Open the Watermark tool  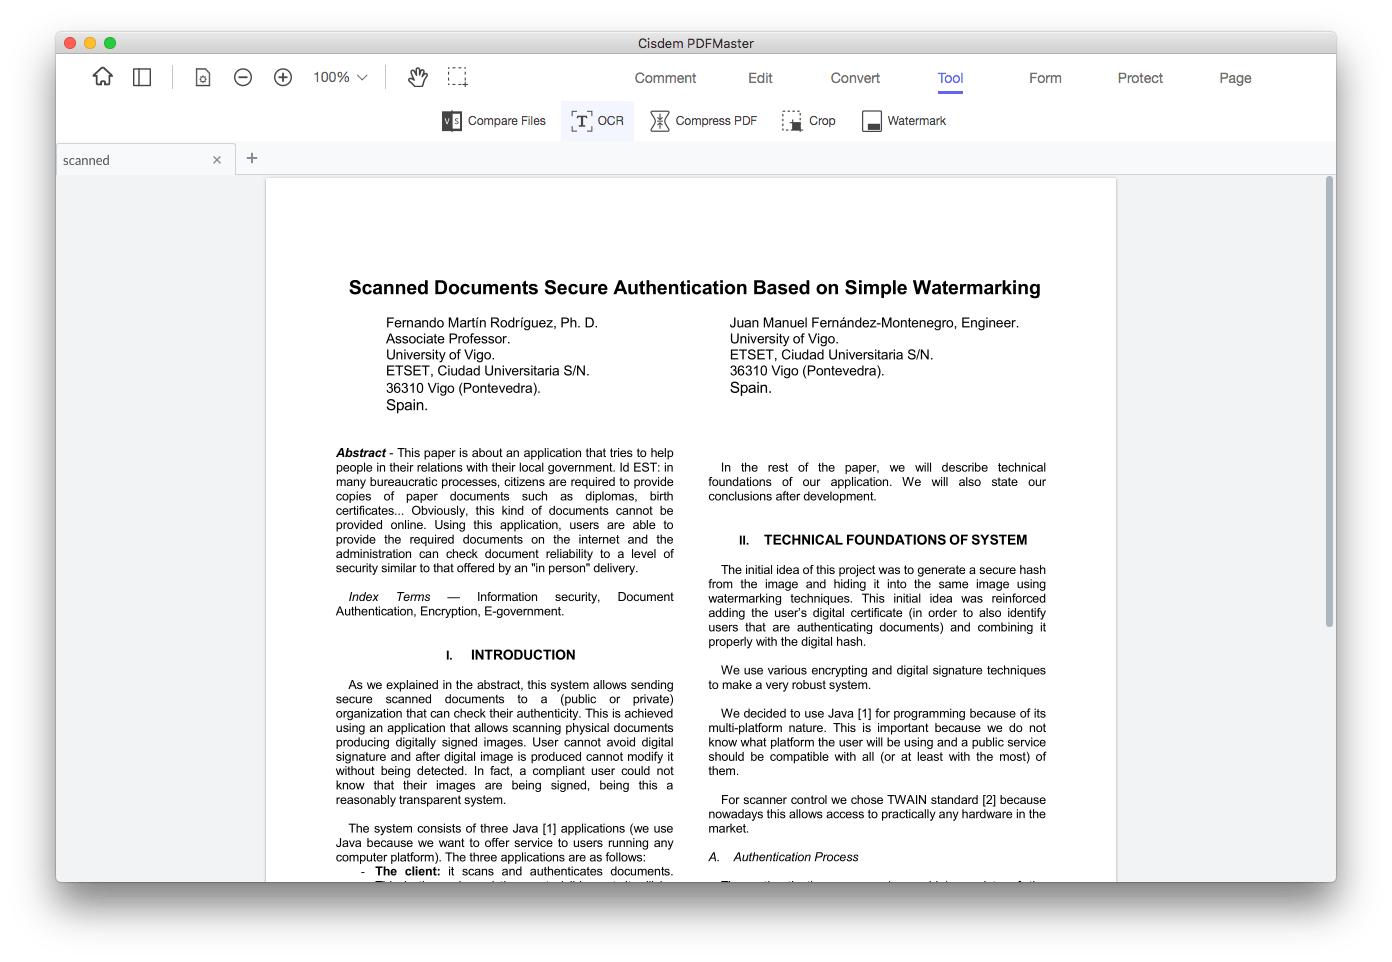click(x=903, y=120)
